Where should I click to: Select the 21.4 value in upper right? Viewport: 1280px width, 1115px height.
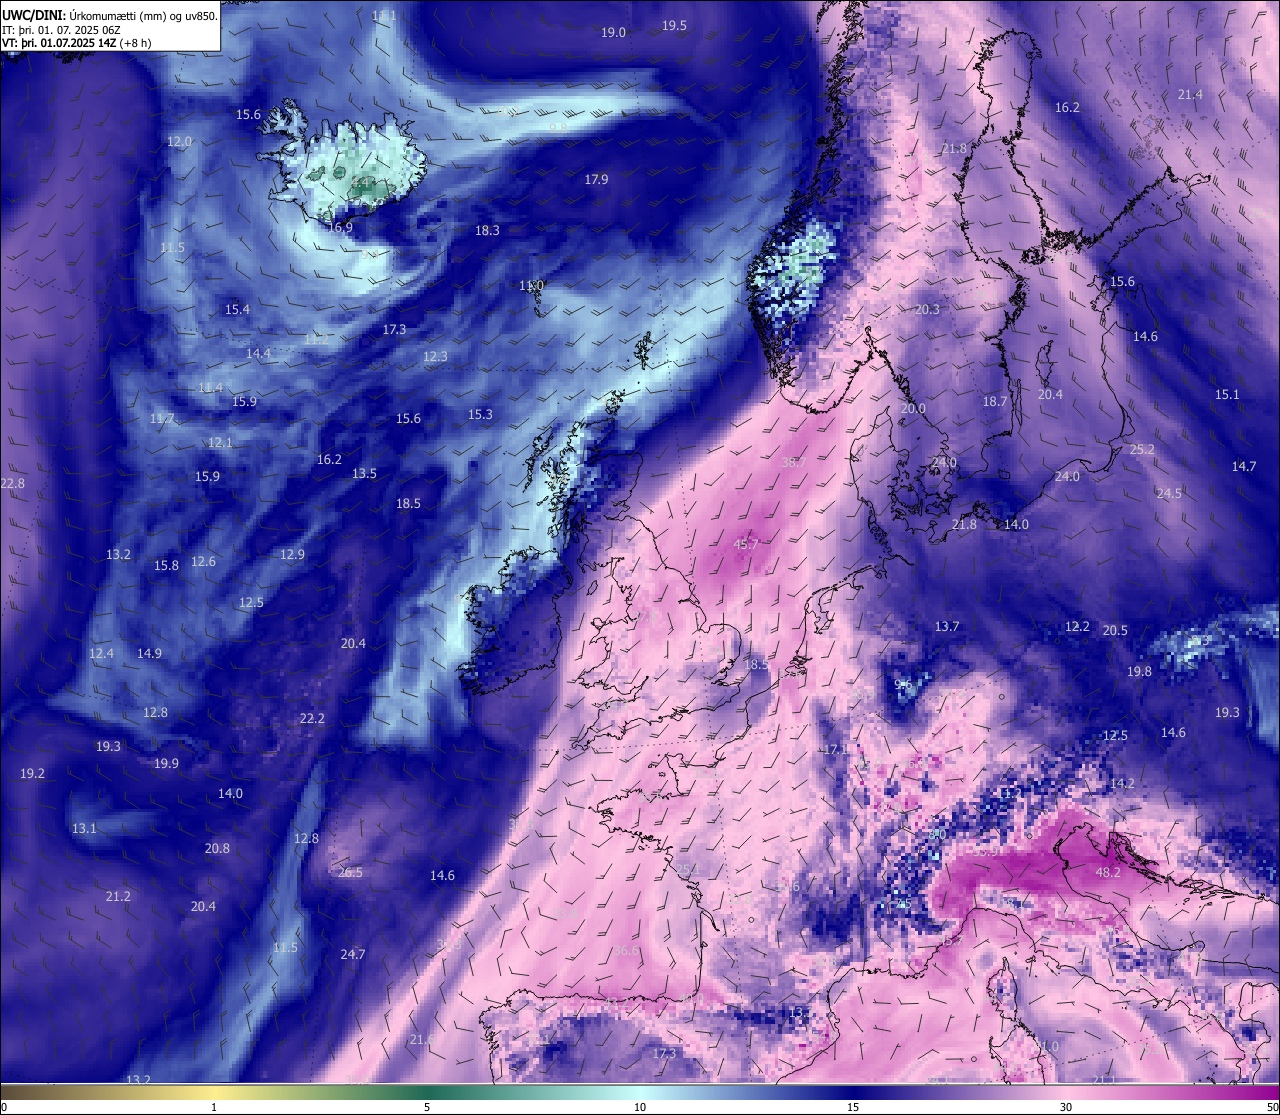coord(1190,94)
